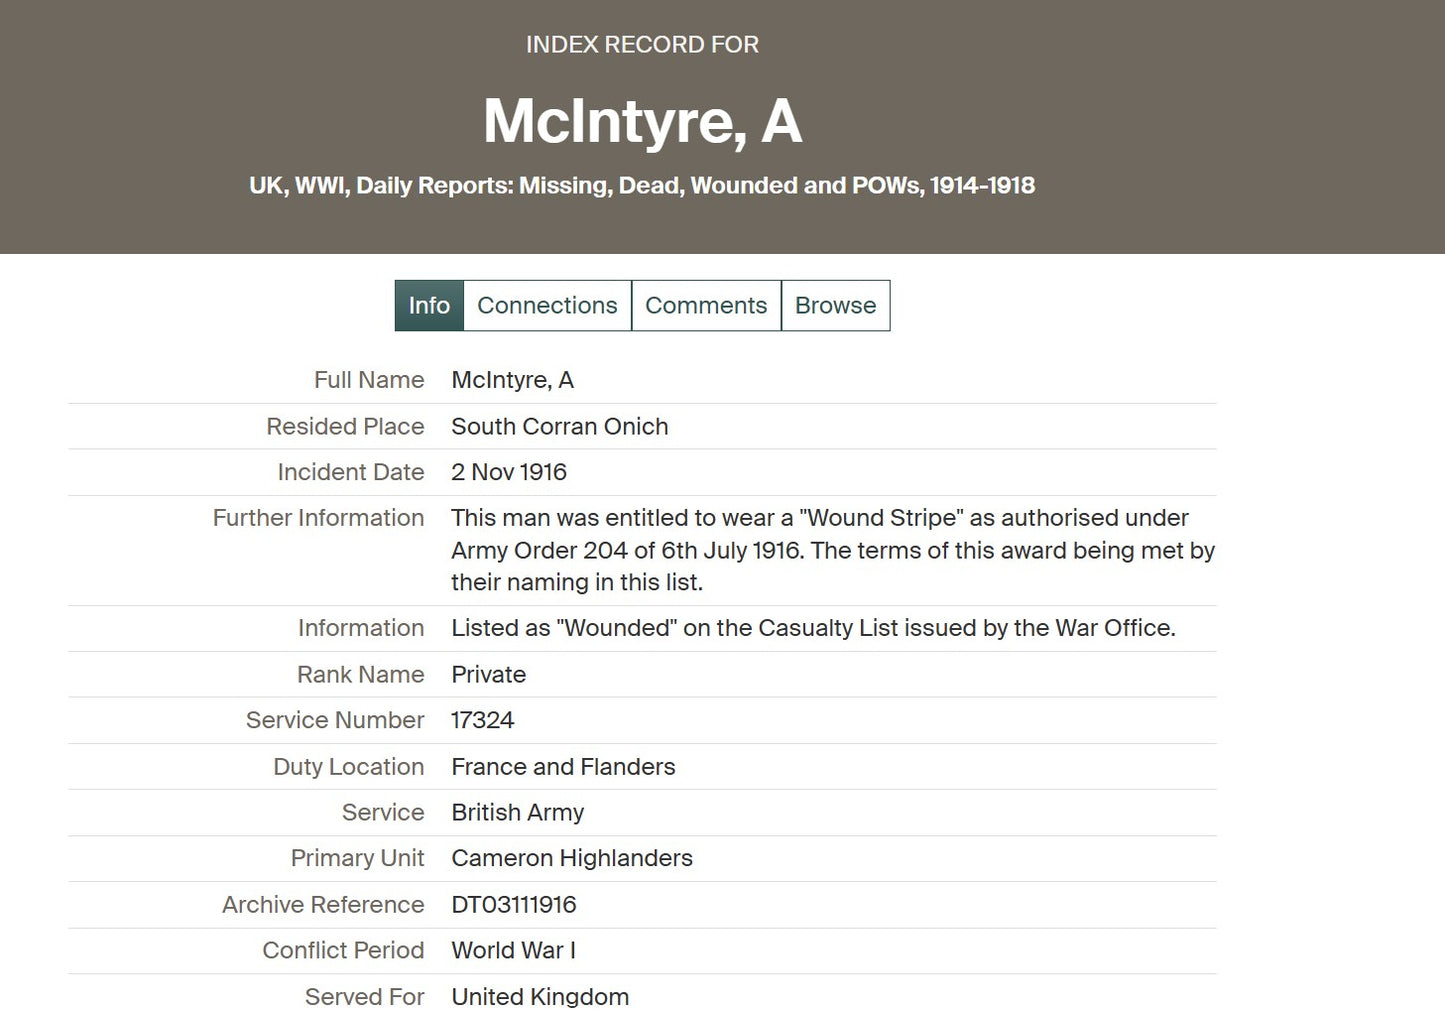Click the United Kingdom served for value

pyautogui.click(x=540, y=996)
